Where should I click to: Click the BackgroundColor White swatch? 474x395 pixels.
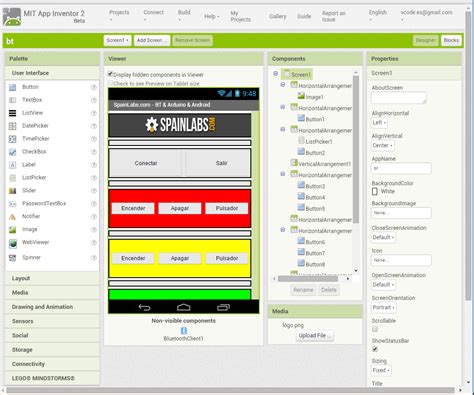375,191
